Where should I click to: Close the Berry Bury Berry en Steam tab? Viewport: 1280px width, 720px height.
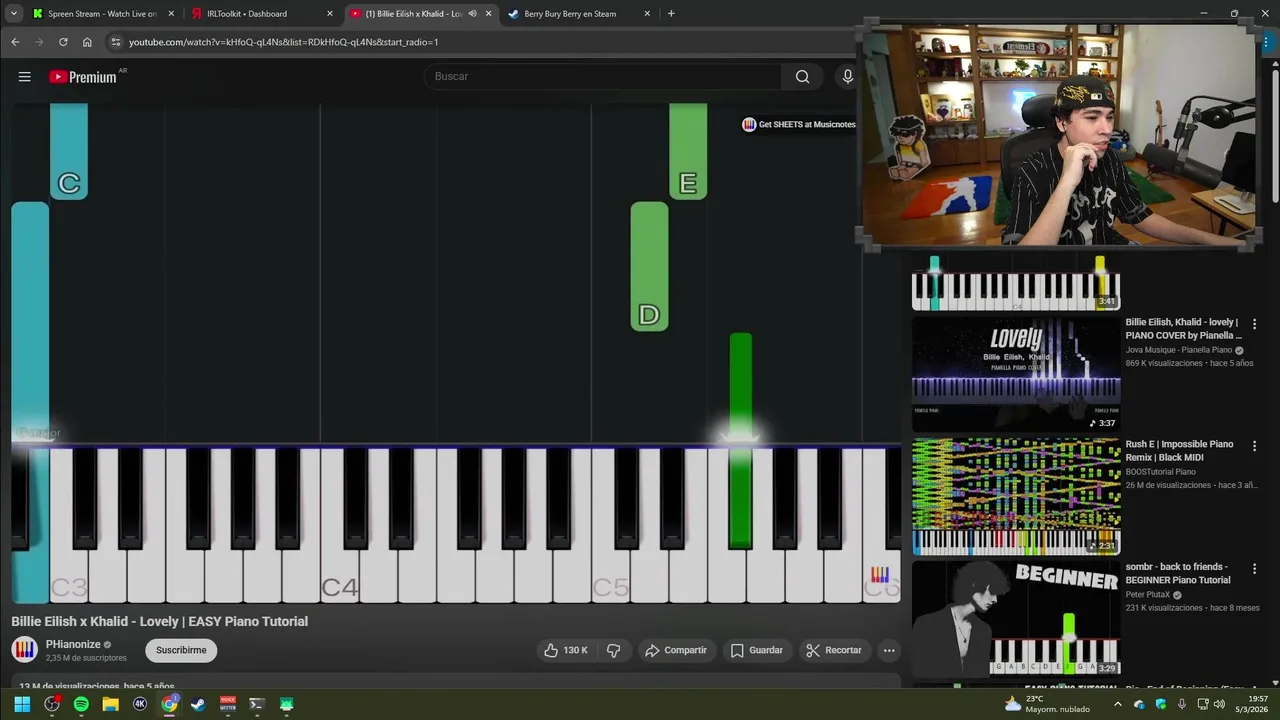pyautogui.click(x=647, y=14)
